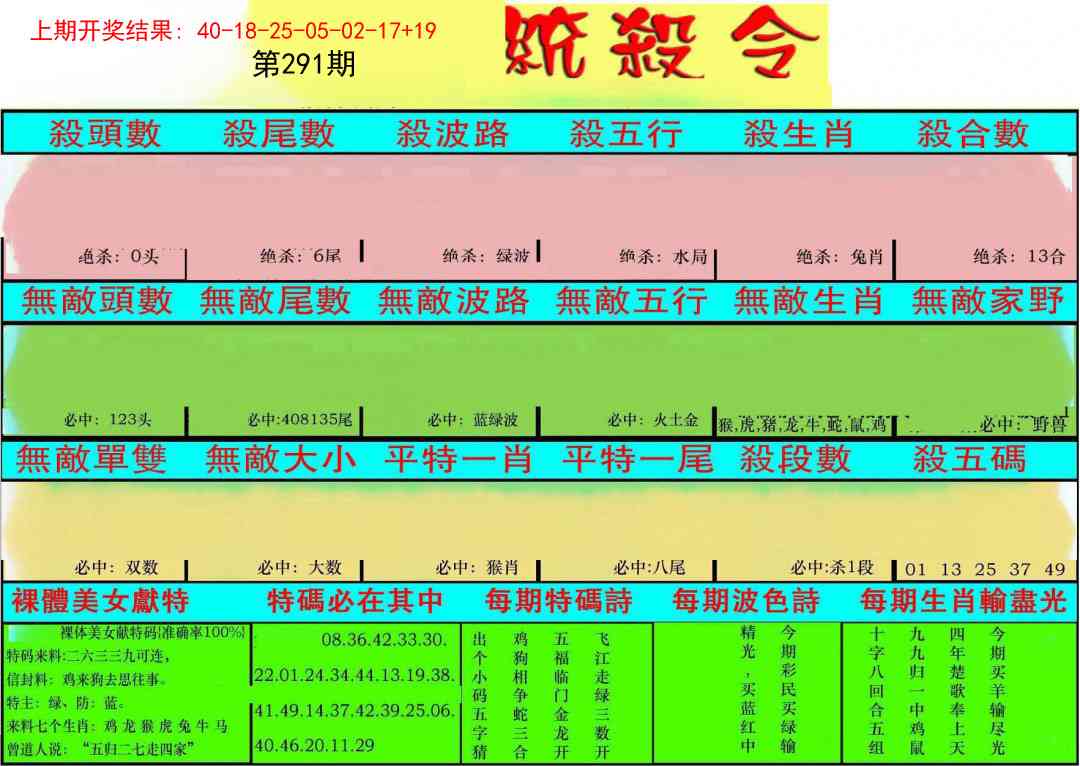This screenshot has height=766, width=1080.
Task: Click the 绝杀: 13合 result cell
Action: pos(1019,257)
